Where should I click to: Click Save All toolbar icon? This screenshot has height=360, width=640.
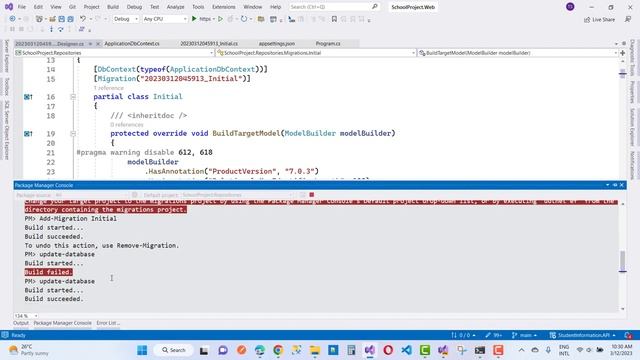click(x=70, y=19)
